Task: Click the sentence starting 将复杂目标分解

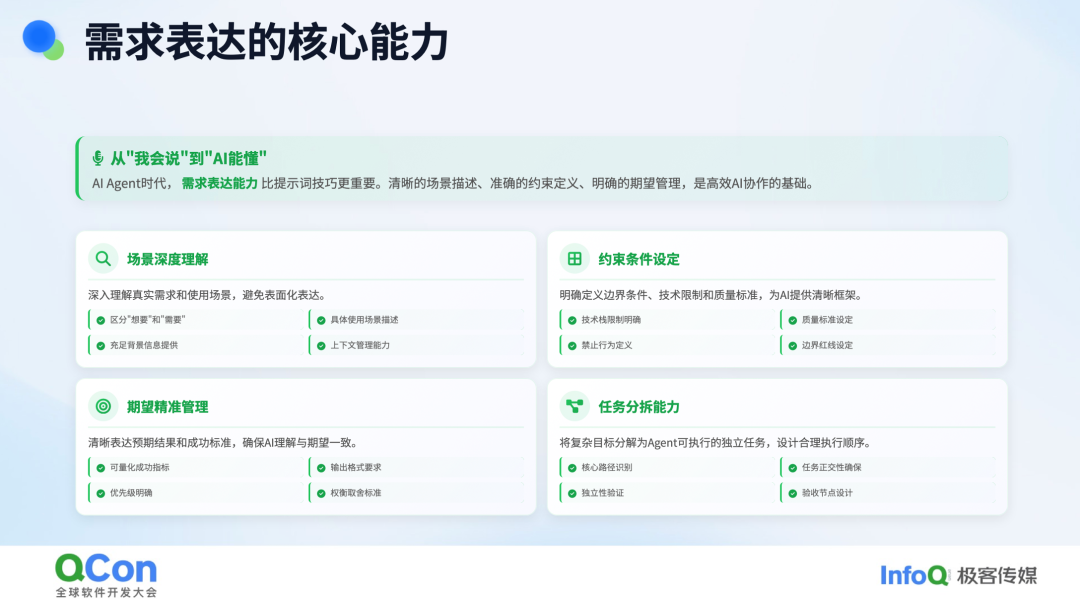Action: (x=715, y=442)
